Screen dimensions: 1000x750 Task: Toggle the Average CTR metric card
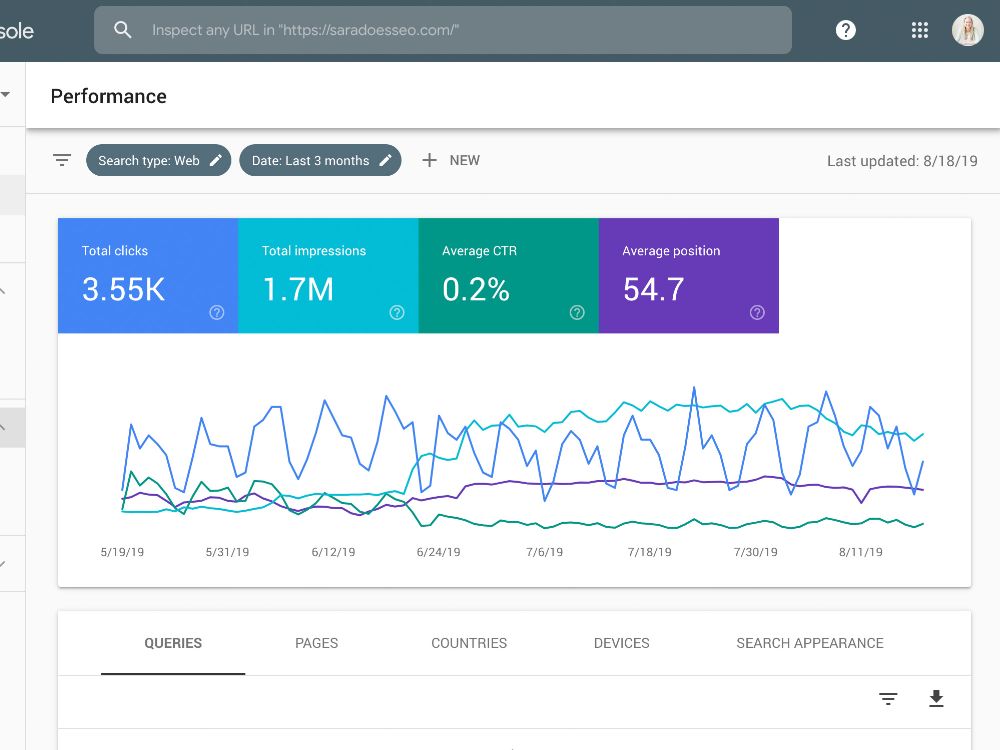coord(509,276)
